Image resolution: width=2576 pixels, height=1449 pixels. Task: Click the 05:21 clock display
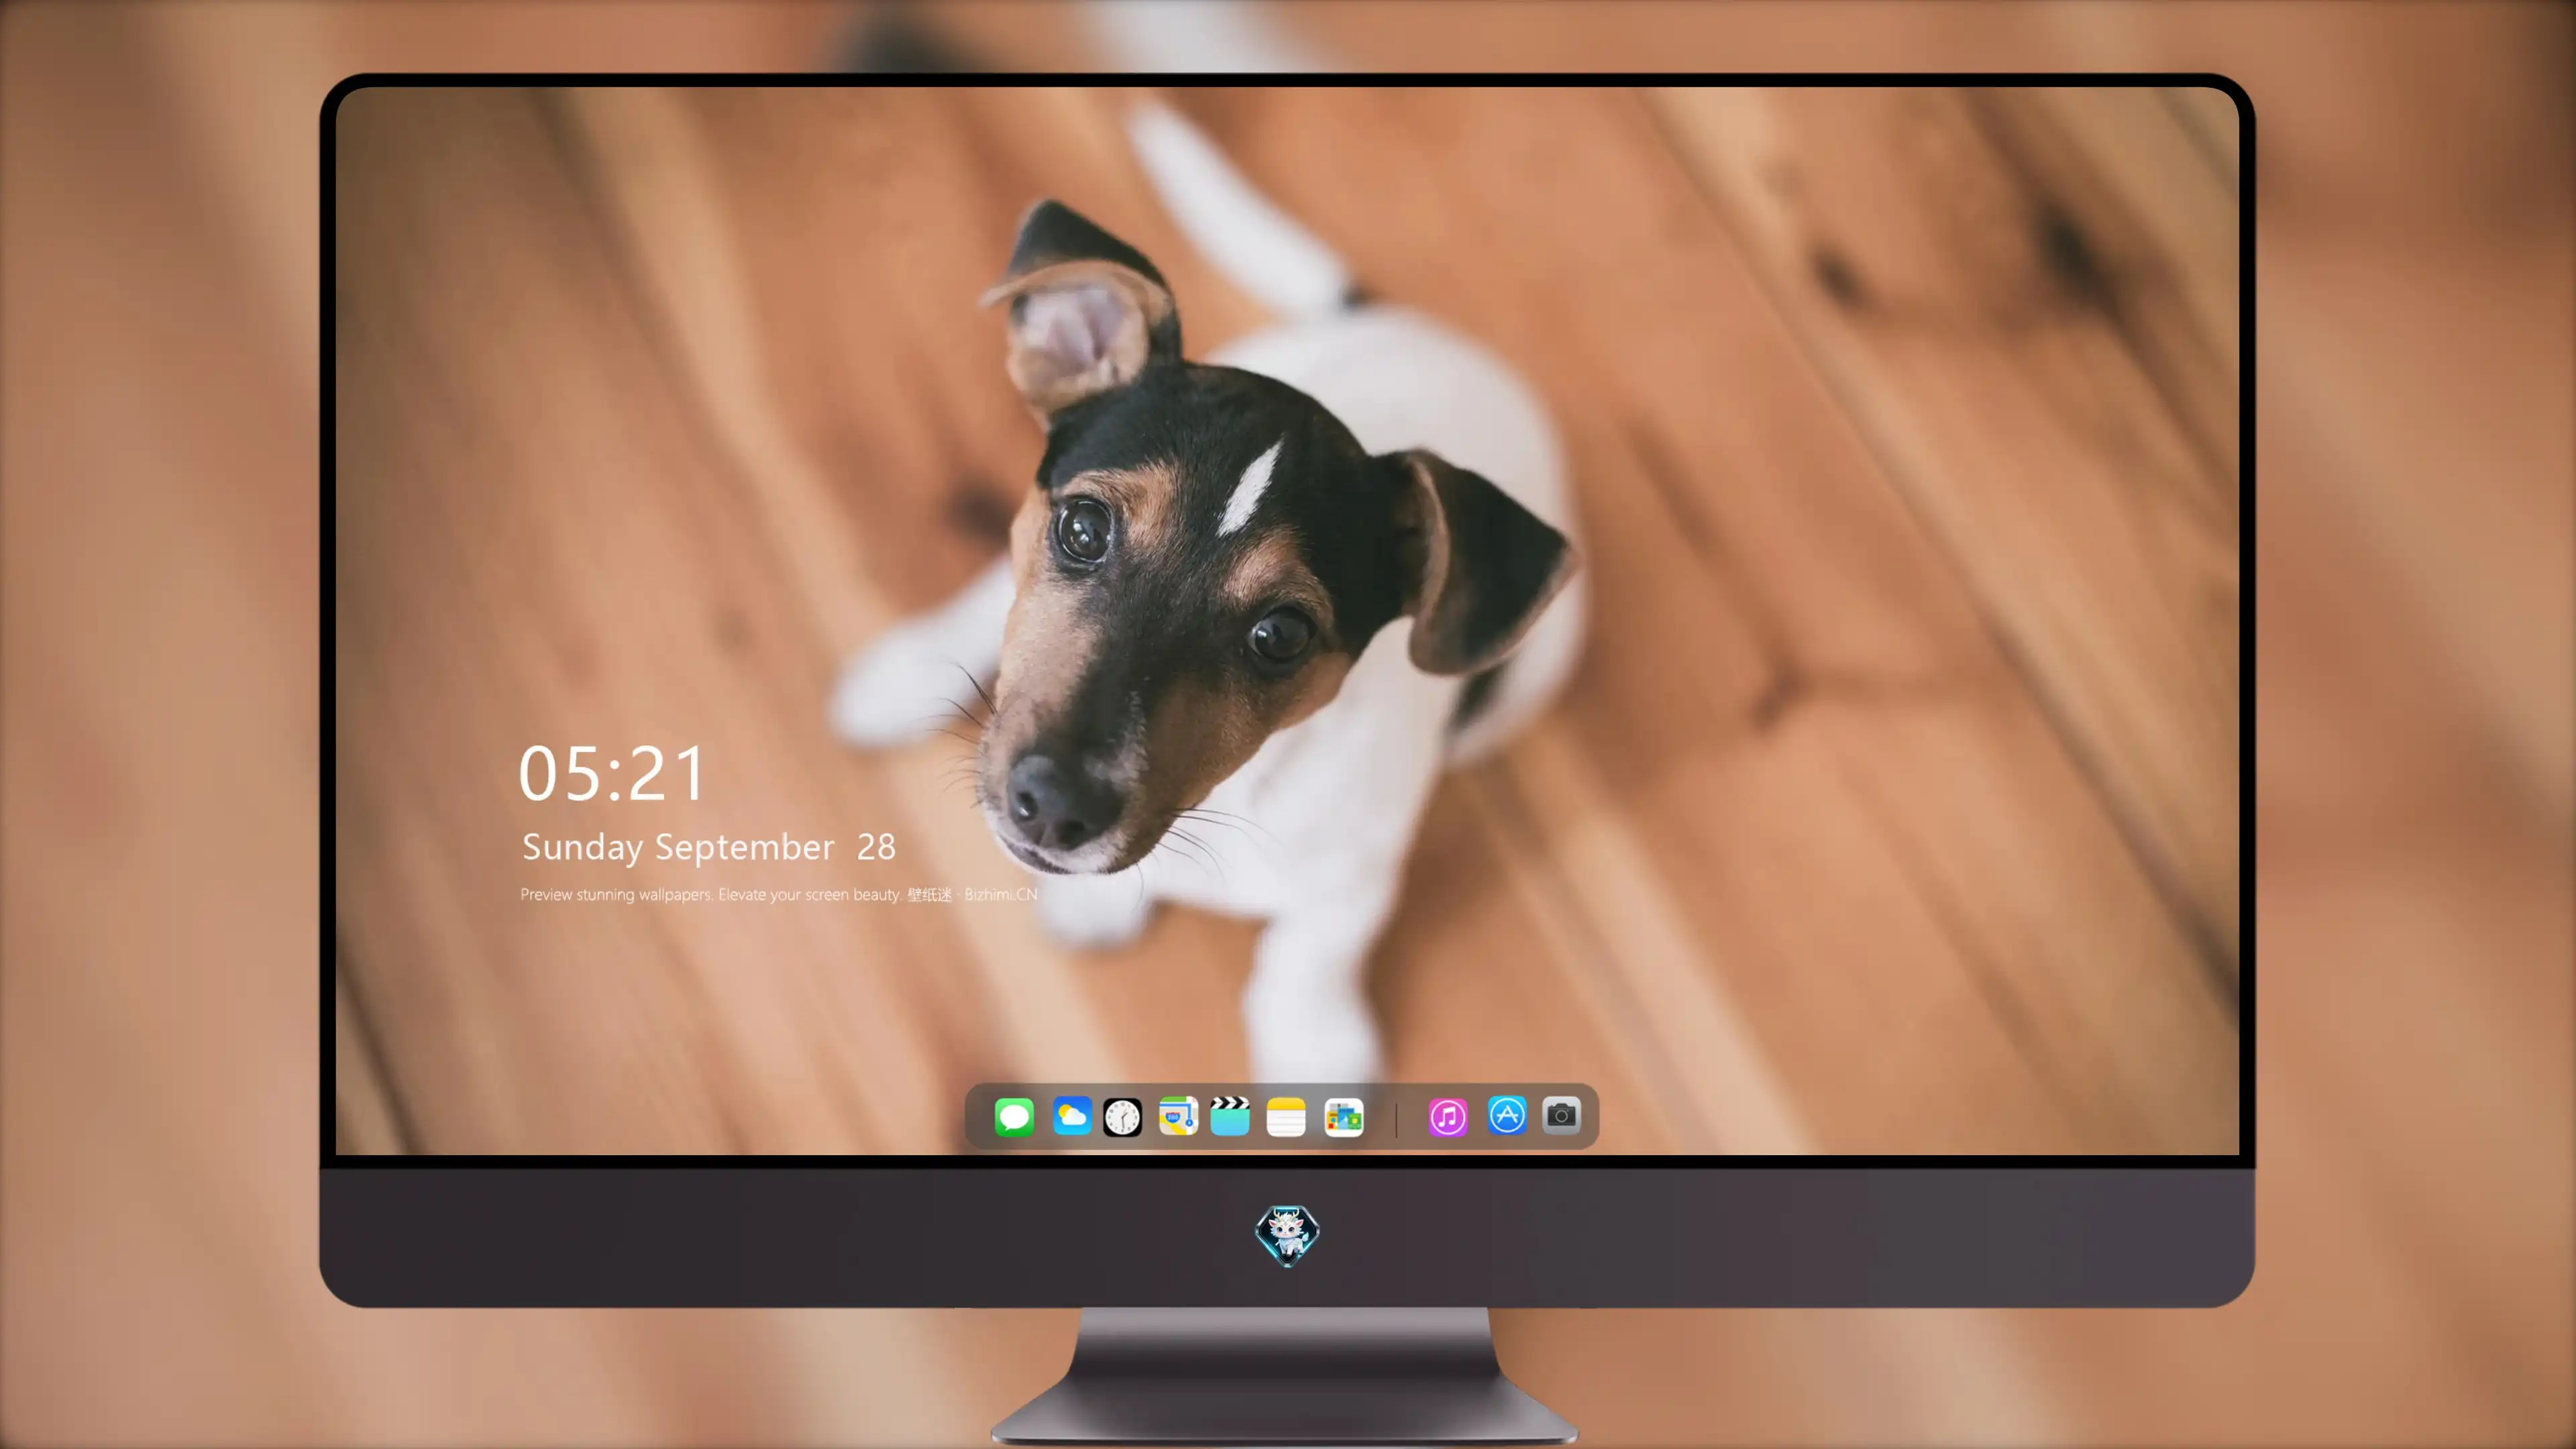coord(612,773)
